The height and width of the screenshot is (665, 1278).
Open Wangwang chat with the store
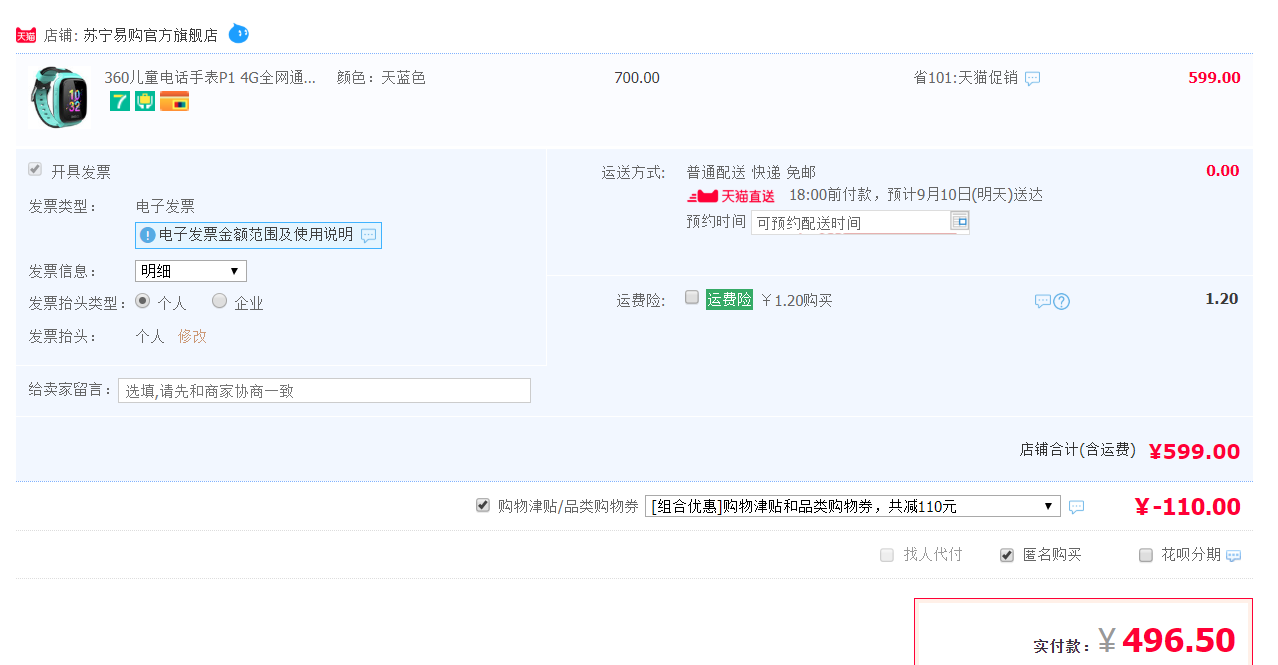click(x=239, y=33)
